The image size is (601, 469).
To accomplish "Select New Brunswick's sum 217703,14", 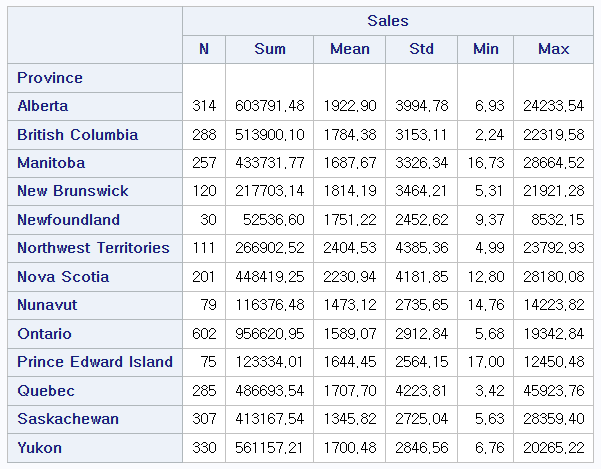I will pyautogui.click(x=269, y=191).
